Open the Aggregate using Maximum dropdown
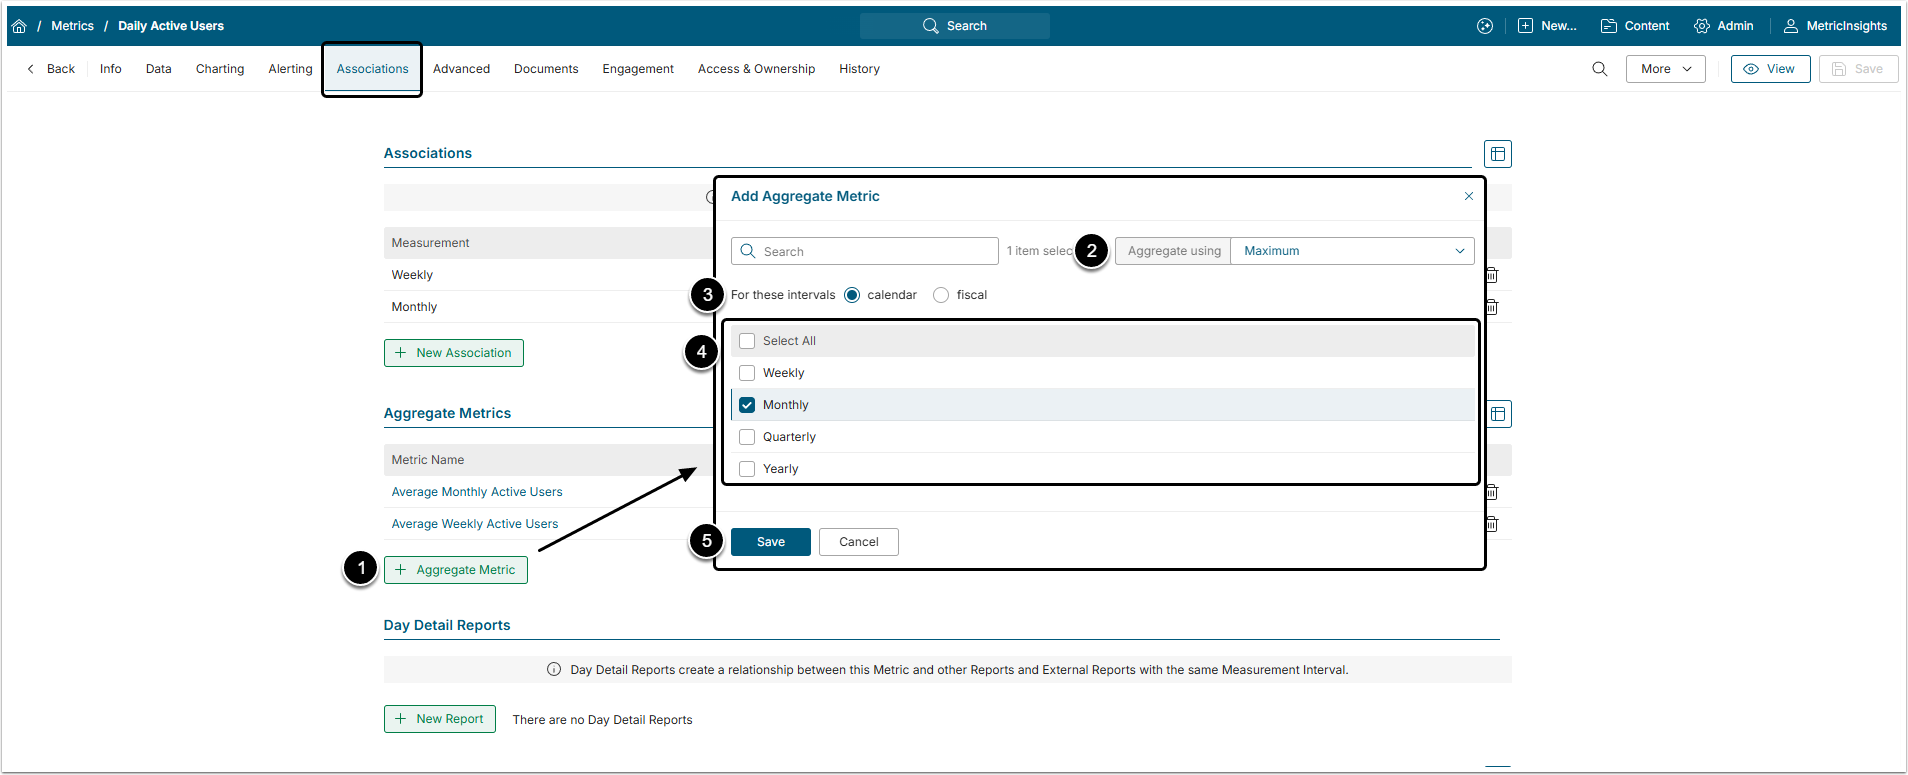 tap(1351, 251)
